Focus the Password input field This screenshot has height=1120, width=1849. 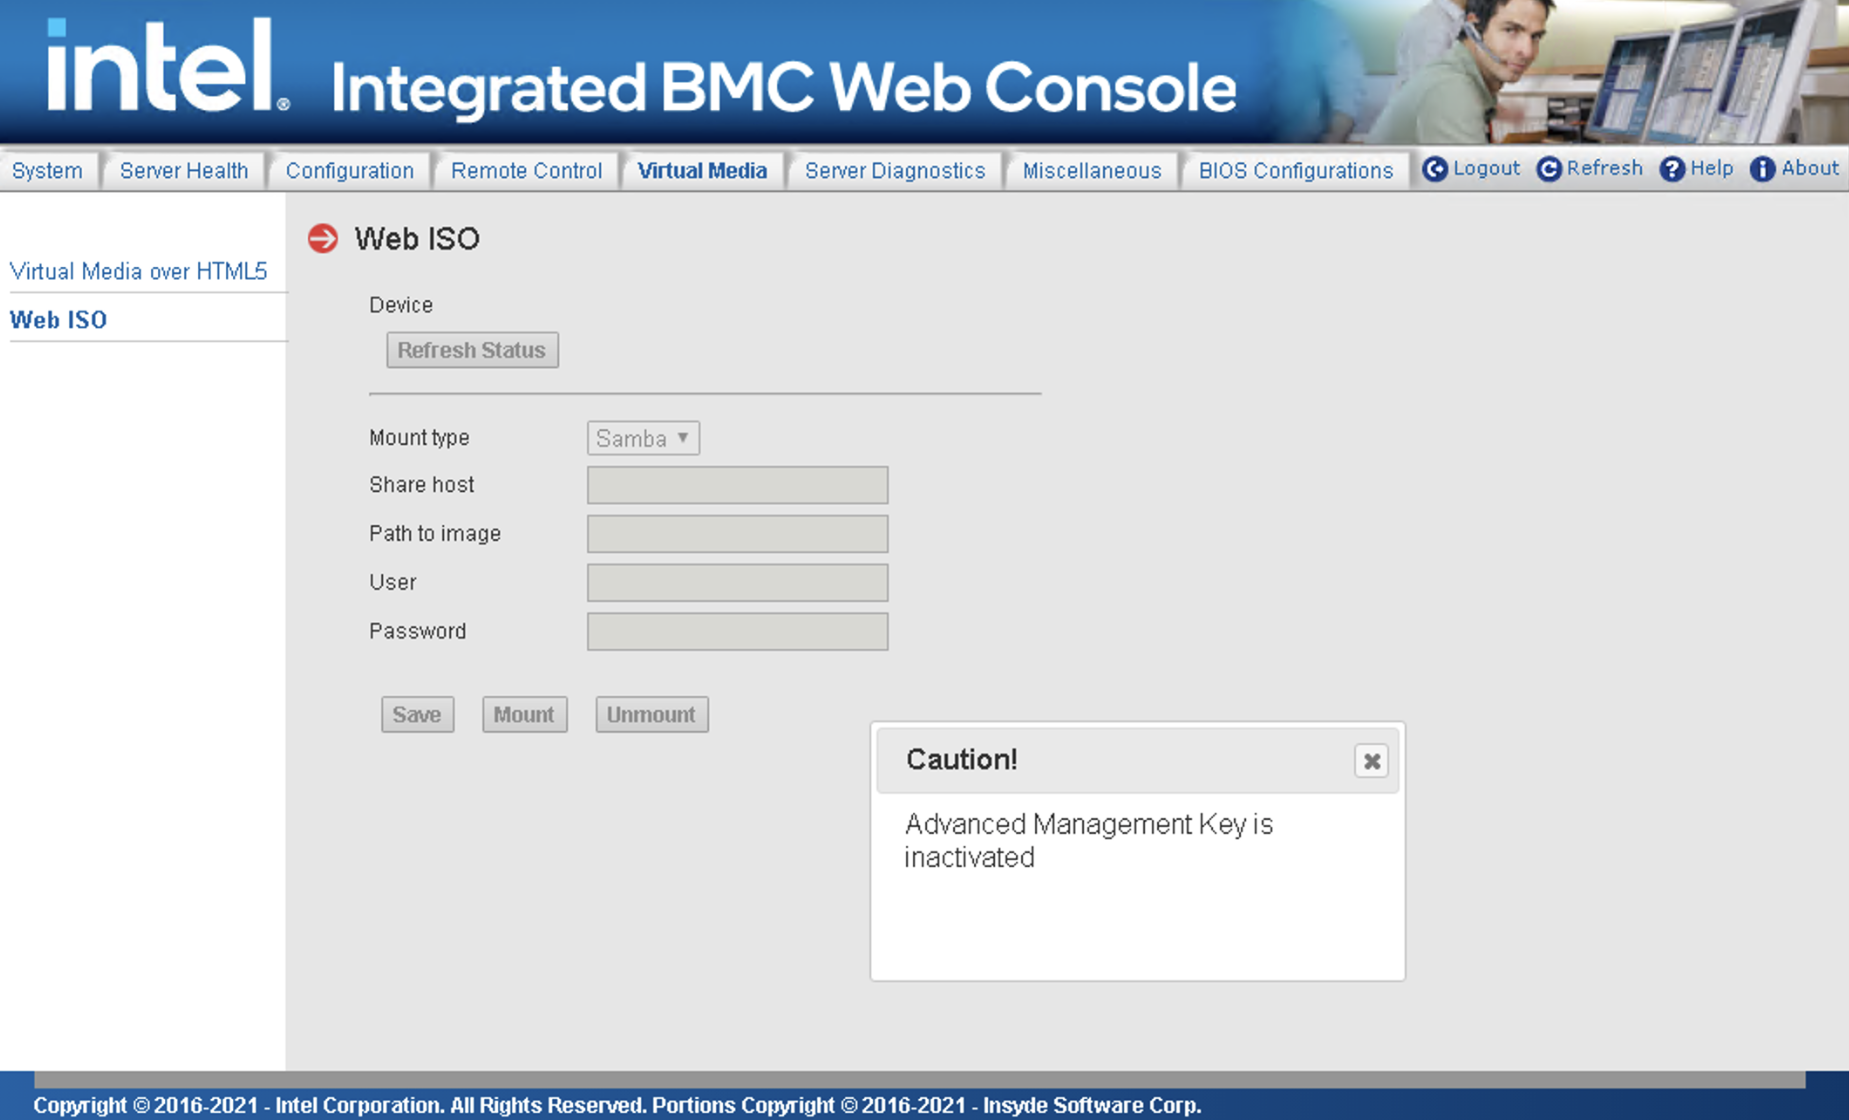coord(737,631)
